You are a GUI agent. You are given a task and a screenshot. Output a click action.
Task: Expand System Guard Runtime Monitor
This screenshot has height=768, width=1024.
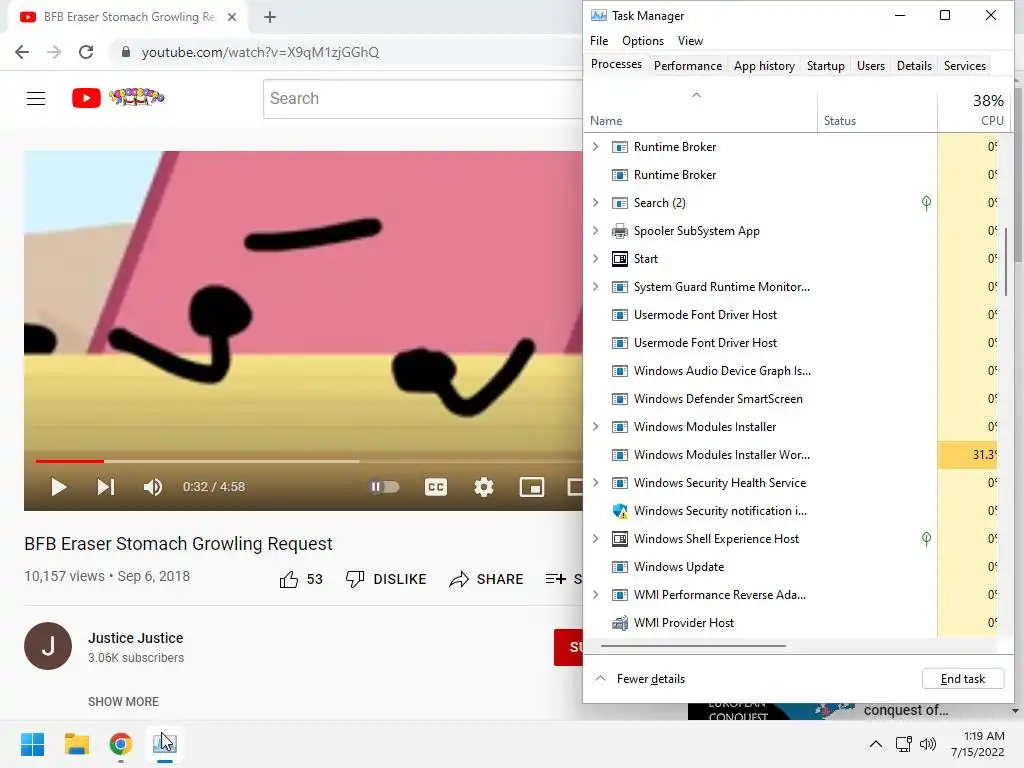point(596,287)
